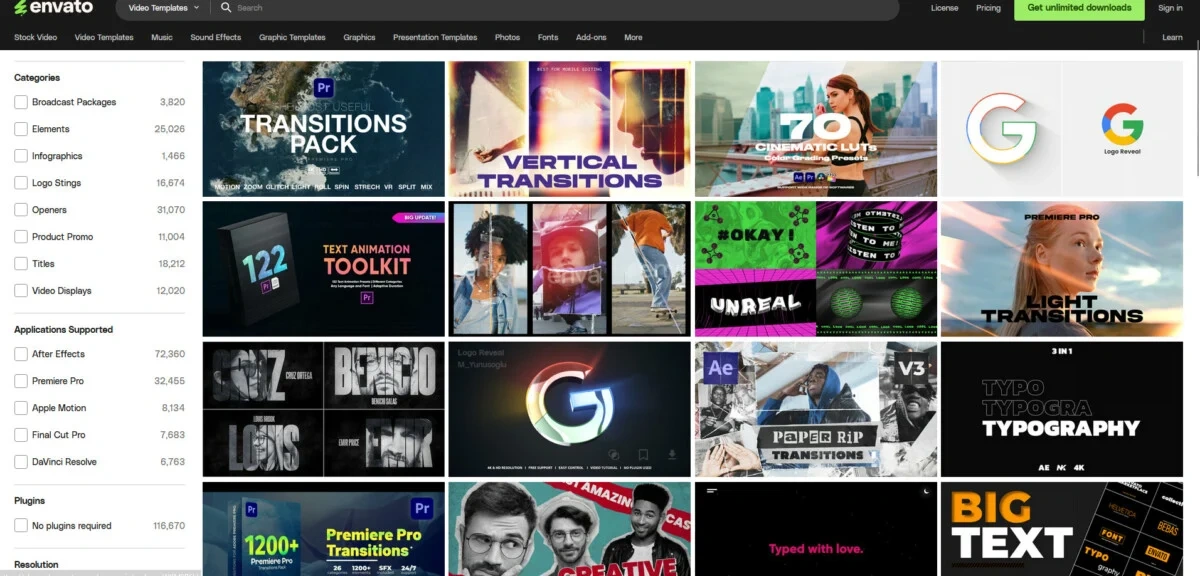Viewport: 1200px width, 576px height.
Task: Download the Logo Reveal item via arrow icon
Action: 672,454
